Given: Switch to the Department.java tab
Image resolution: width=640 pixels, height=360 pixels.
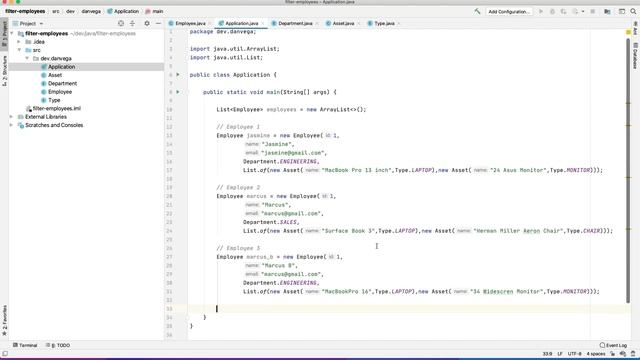Looking at the screenshot, I should pyautogui.click(x=296, y=24).
